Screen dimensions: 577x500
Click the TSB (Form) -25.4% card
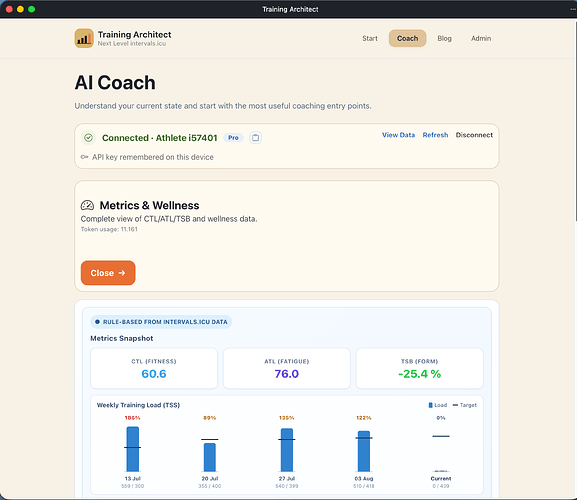click(x=420, y=368)
